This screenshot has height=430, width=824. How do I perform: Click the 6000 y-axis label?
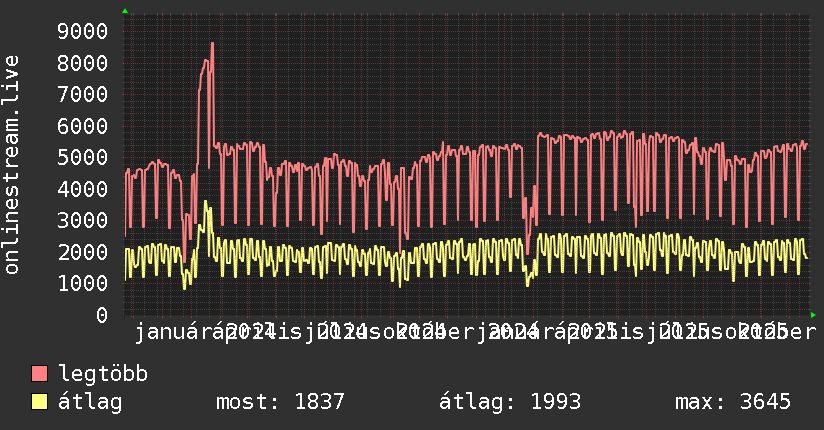83,126
